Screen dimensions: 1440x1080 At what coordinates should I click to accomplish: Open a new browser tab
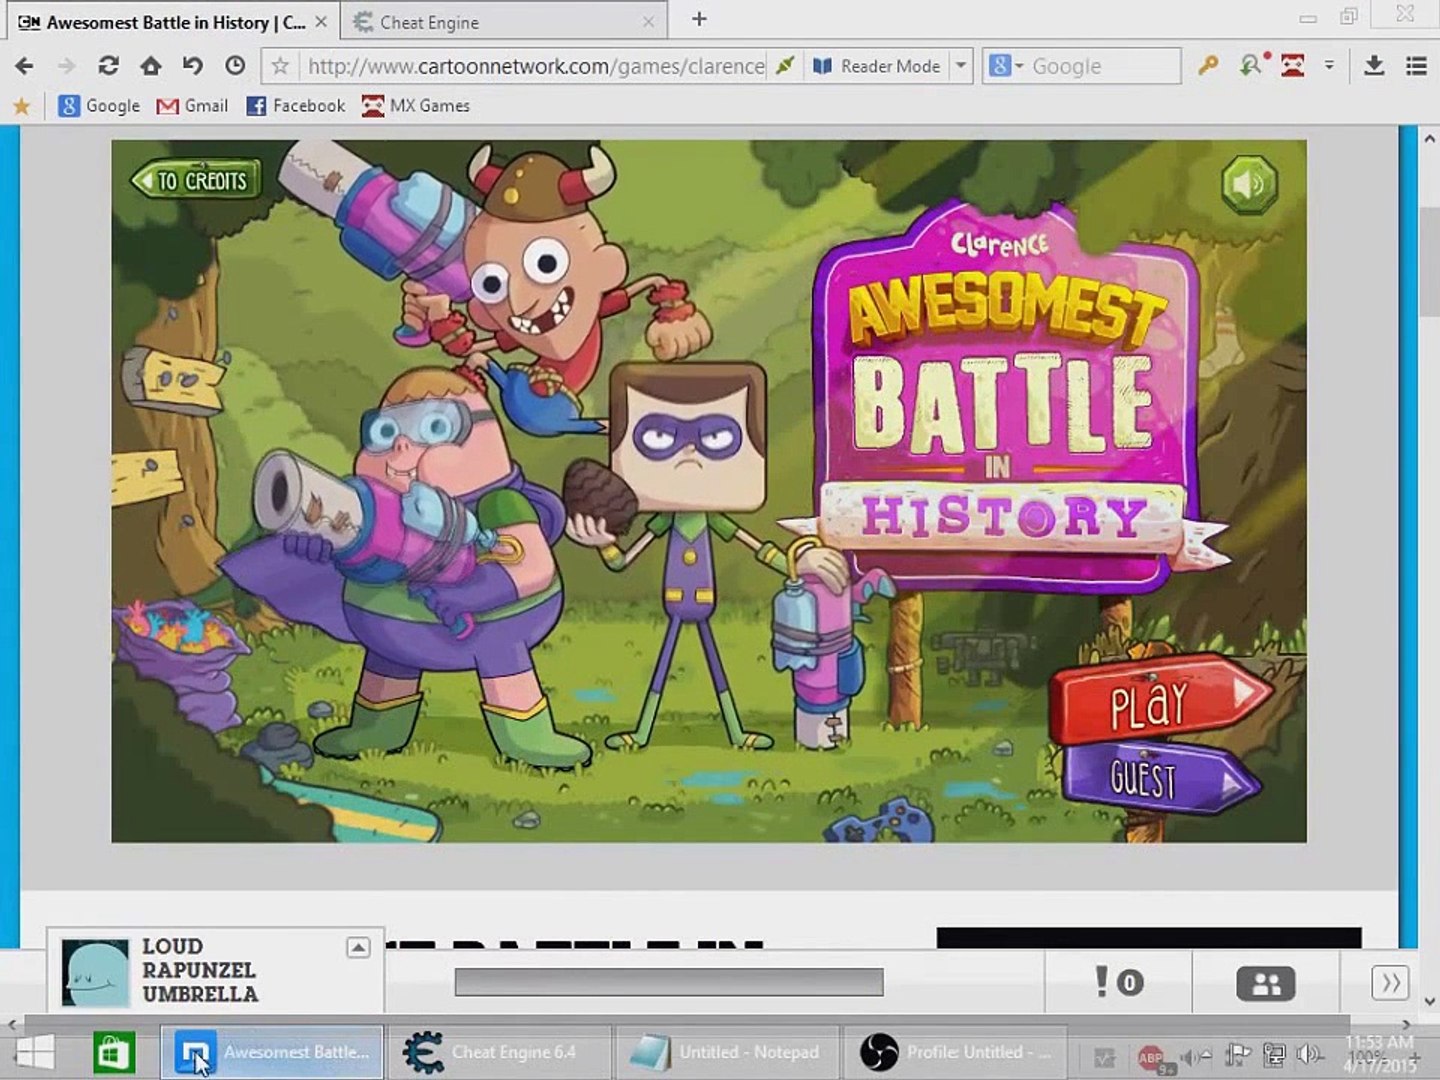coord(699,19)
